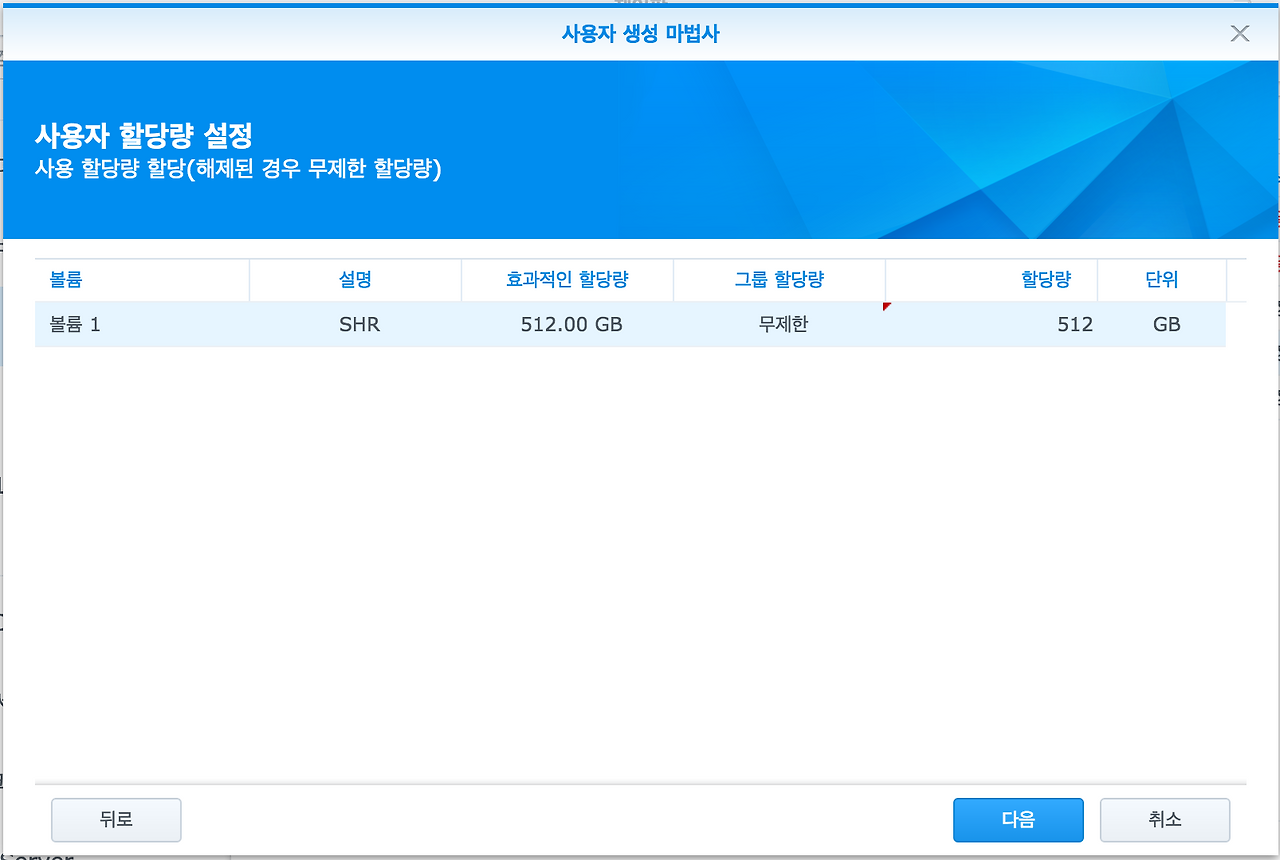Go back with the 뒤로 button

click(116, 820)
